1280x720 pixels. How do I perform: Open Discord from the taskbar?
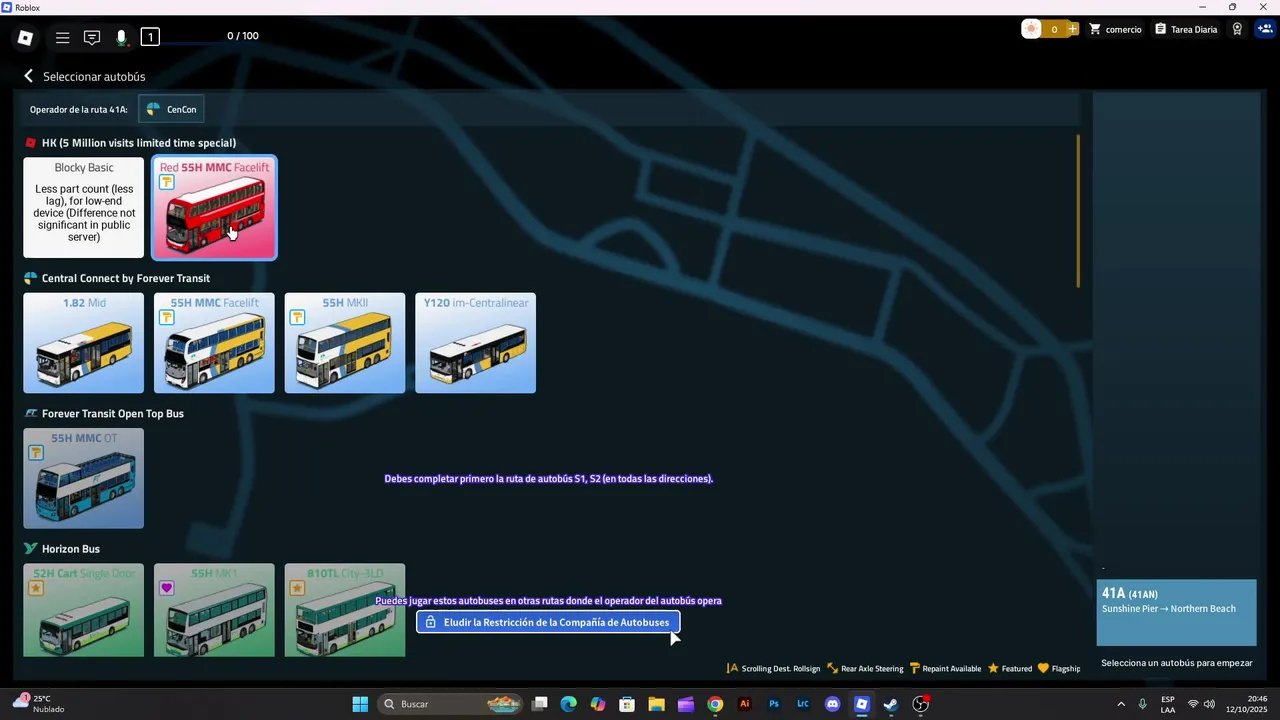832,704
